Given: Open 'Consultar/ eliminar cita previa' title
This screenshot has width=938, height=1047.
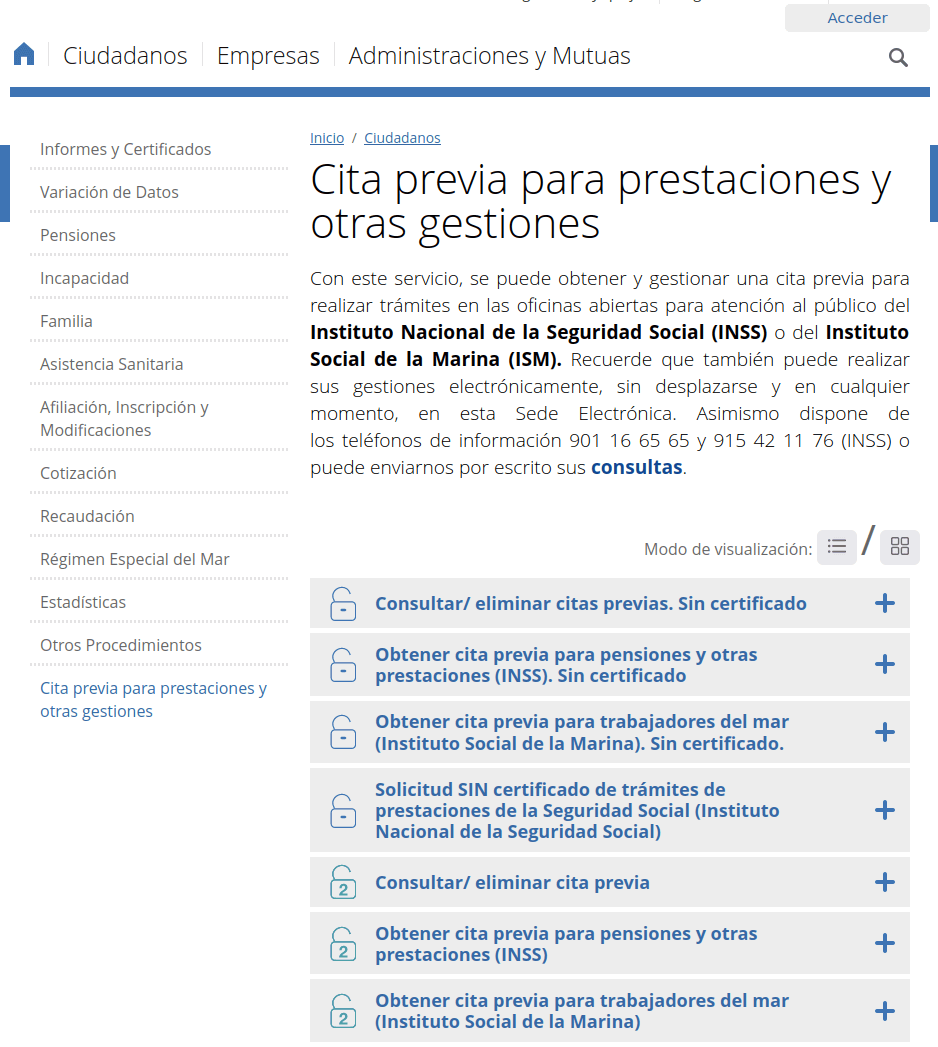Looking at the screenshot, I should 512,883.
